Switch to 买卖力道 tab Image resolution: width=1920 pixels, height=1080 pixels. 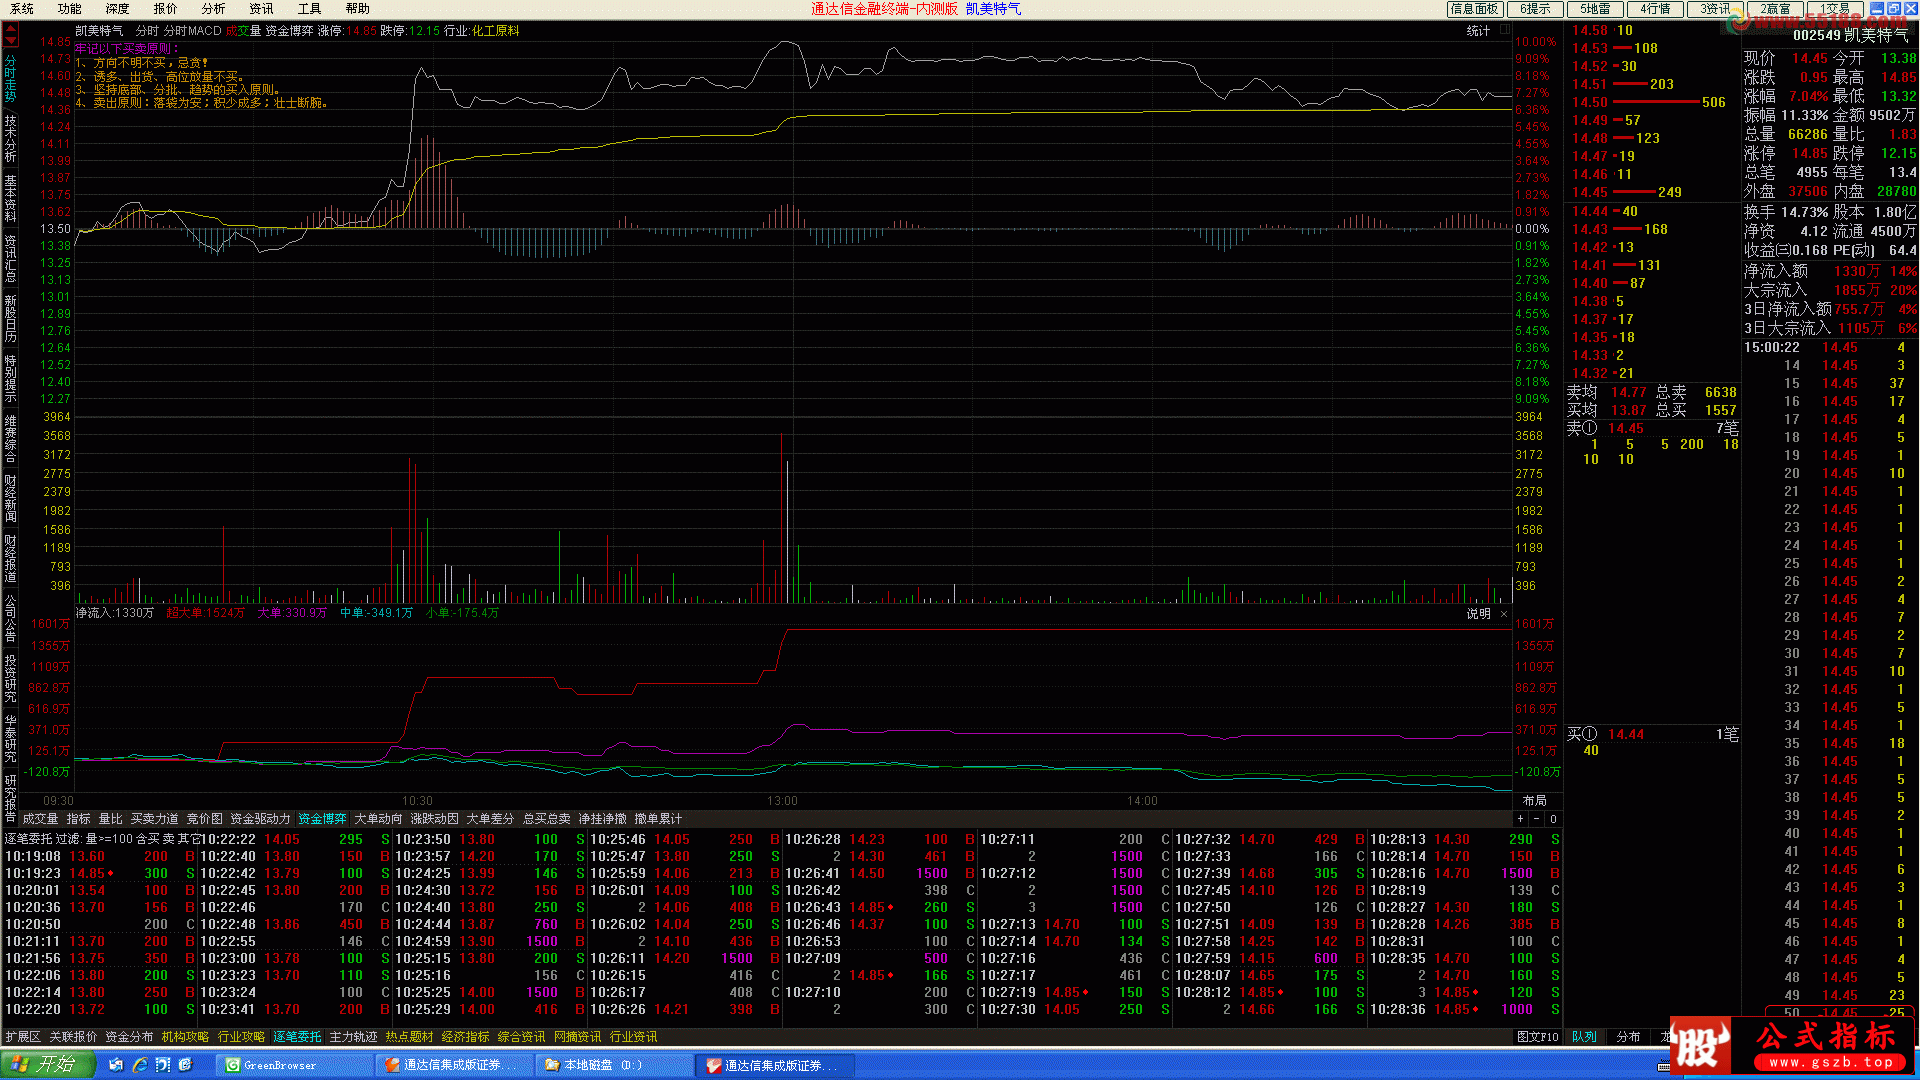pos(154,819)
